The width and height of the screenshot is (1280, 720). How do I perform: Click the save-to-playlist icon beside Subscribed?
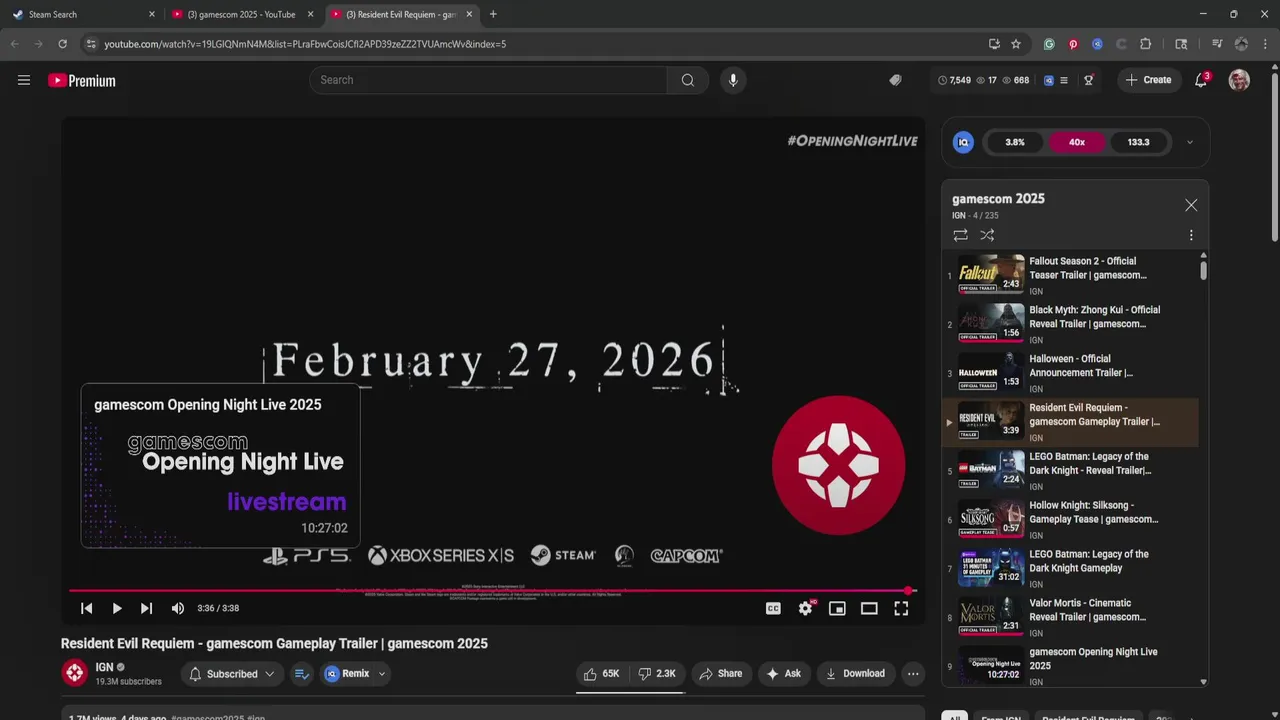tap(301, 674)
